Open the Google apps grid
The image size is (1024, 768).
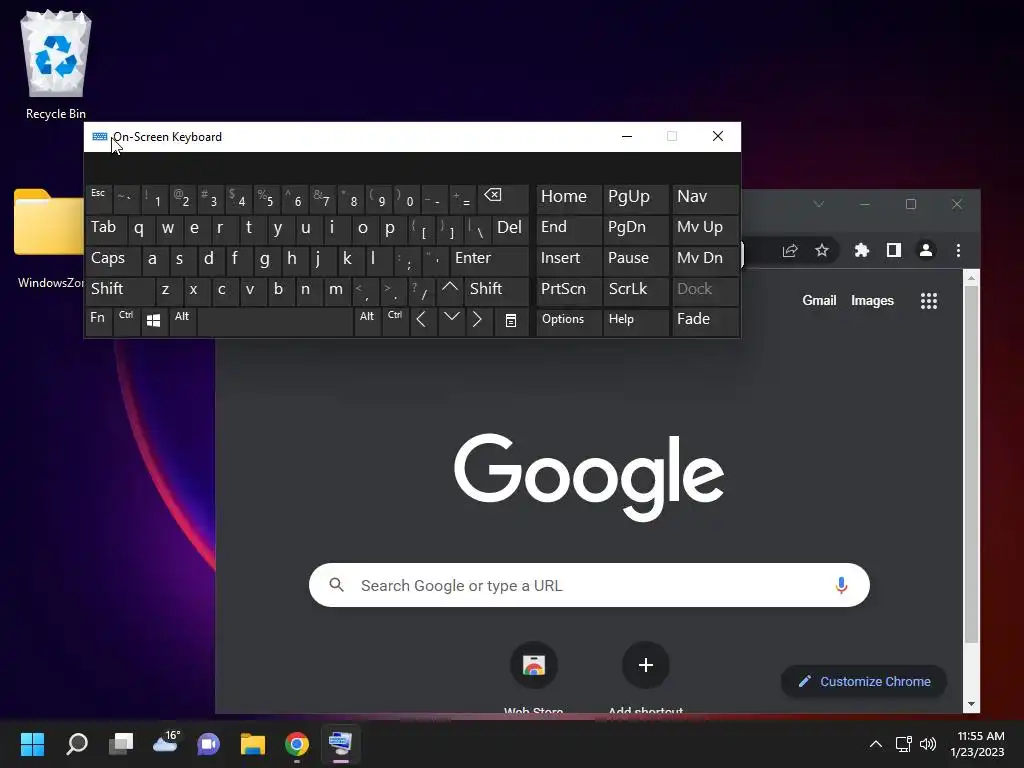pyautogui.click(x=929, y=301)
